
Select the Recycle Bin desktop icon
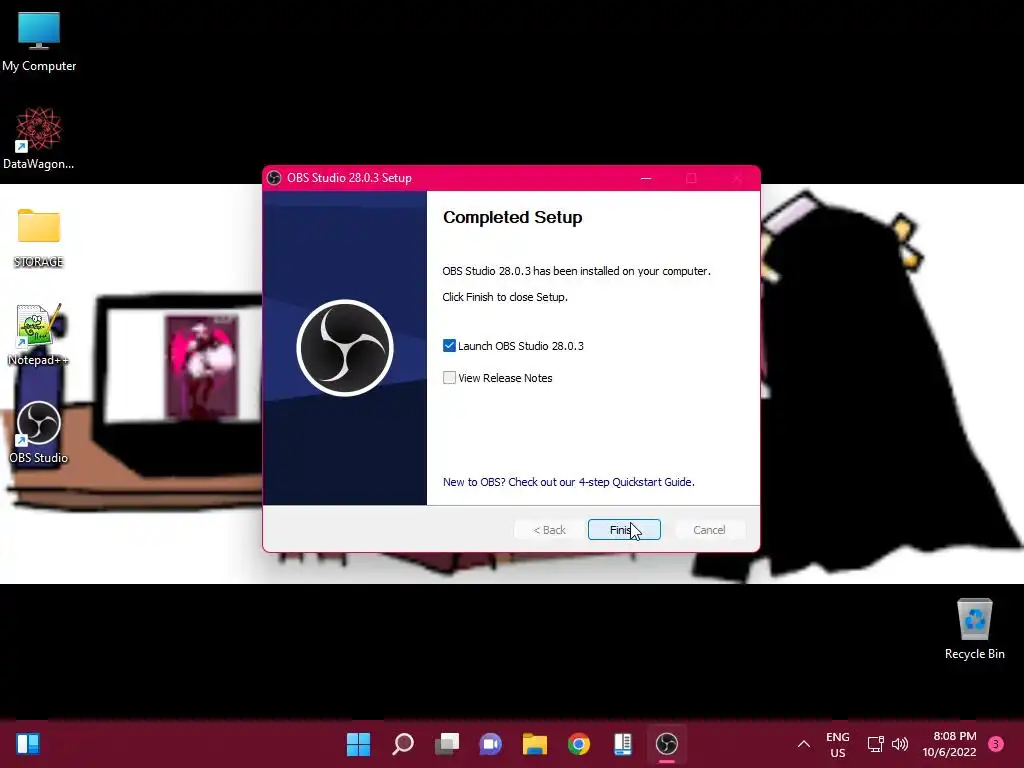click(974, 629)
